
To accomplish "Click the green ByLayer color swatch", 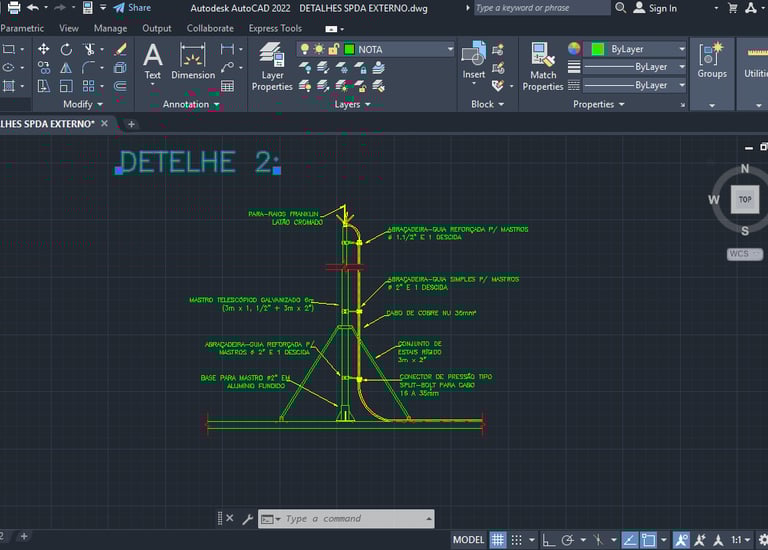I will [x=598, y=49].
